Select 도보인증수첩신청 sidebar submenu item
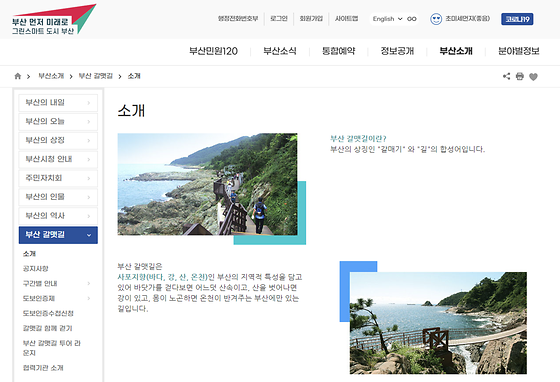This screenshot has width=560, height=382. coord(48,313)
